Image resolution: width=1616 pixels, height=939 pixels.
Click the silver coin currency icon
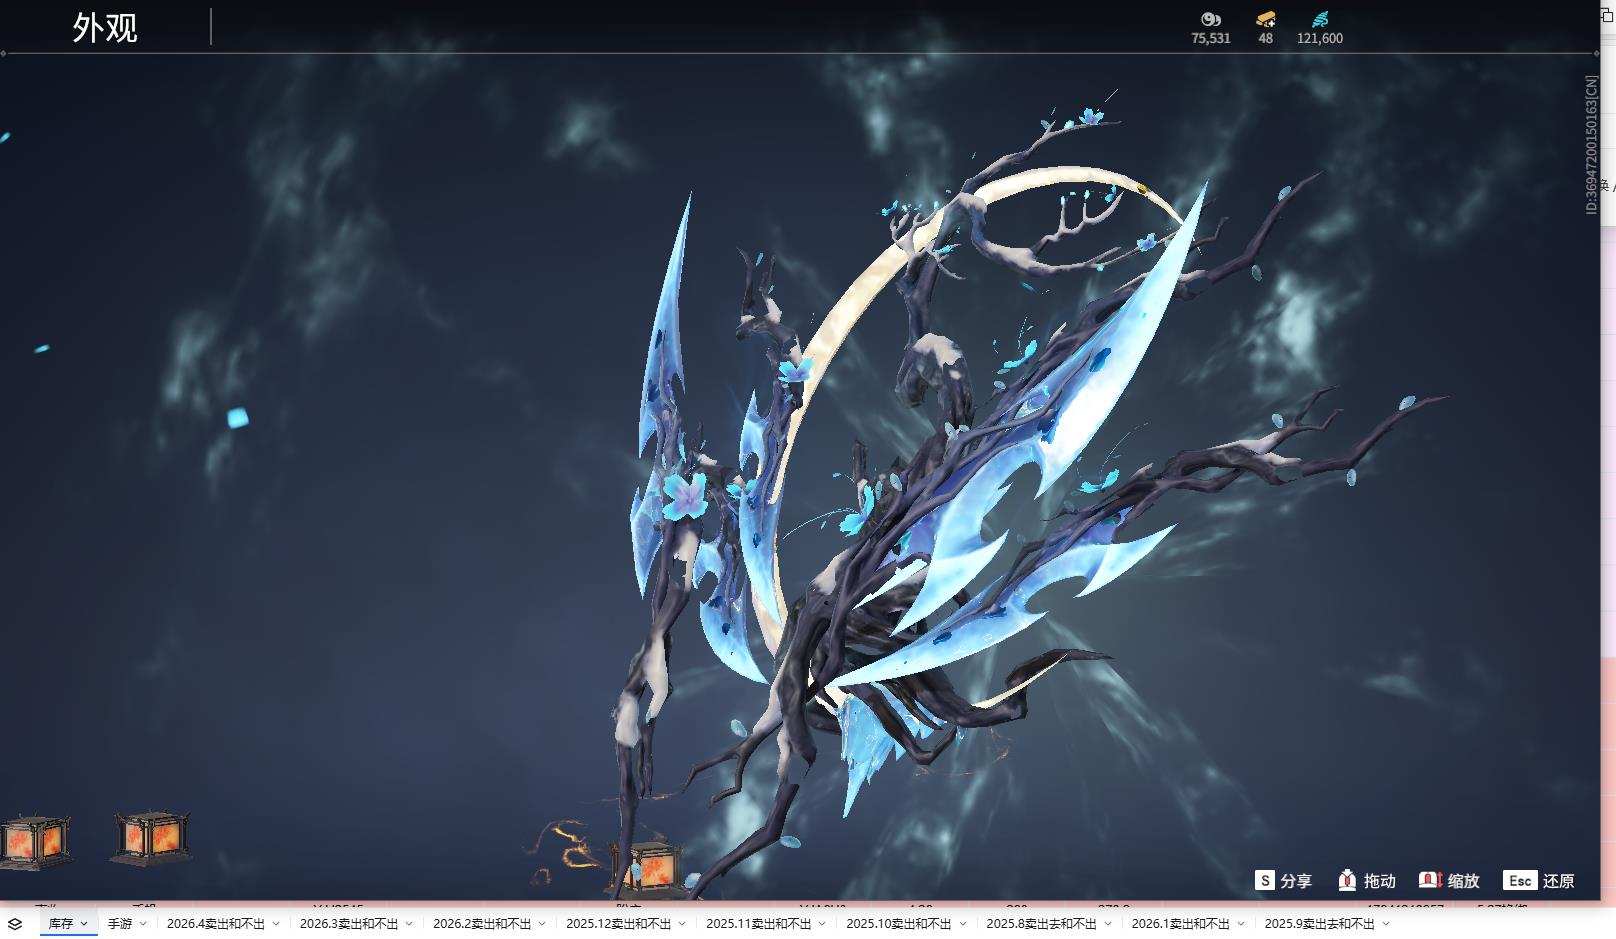click(1210, 19)
